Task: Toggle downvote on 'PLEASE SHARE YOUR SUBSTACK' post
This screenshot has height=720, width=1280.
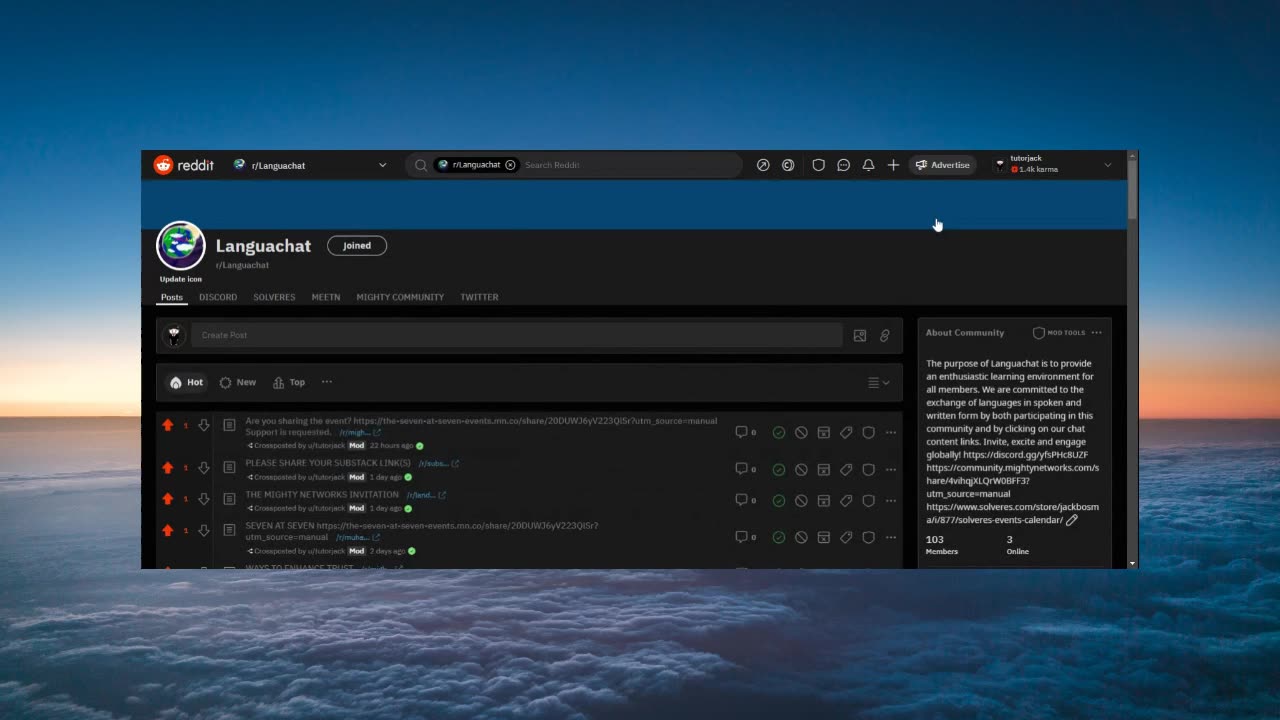Action: coord(203,467)
